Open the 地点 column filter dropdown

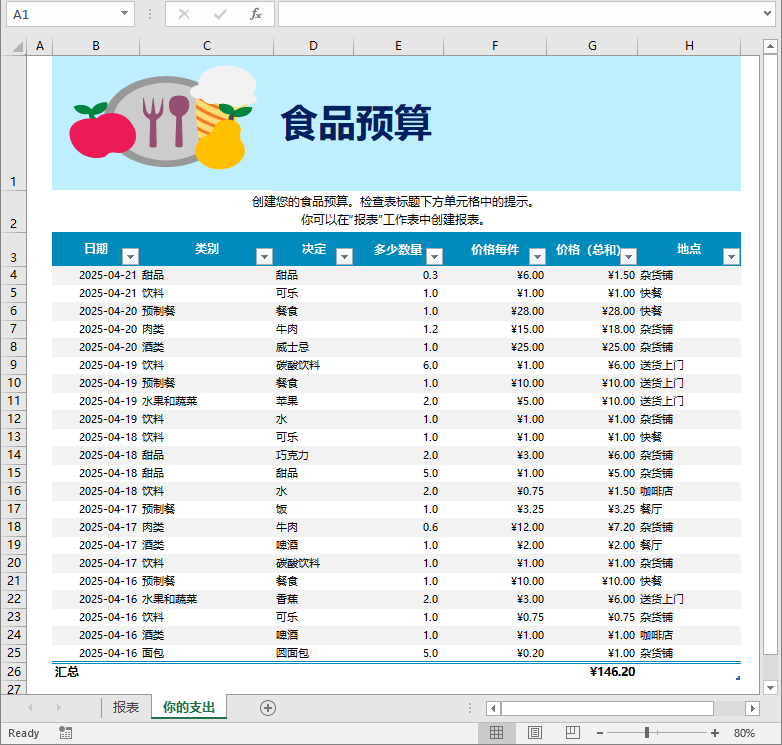point(731,256)
